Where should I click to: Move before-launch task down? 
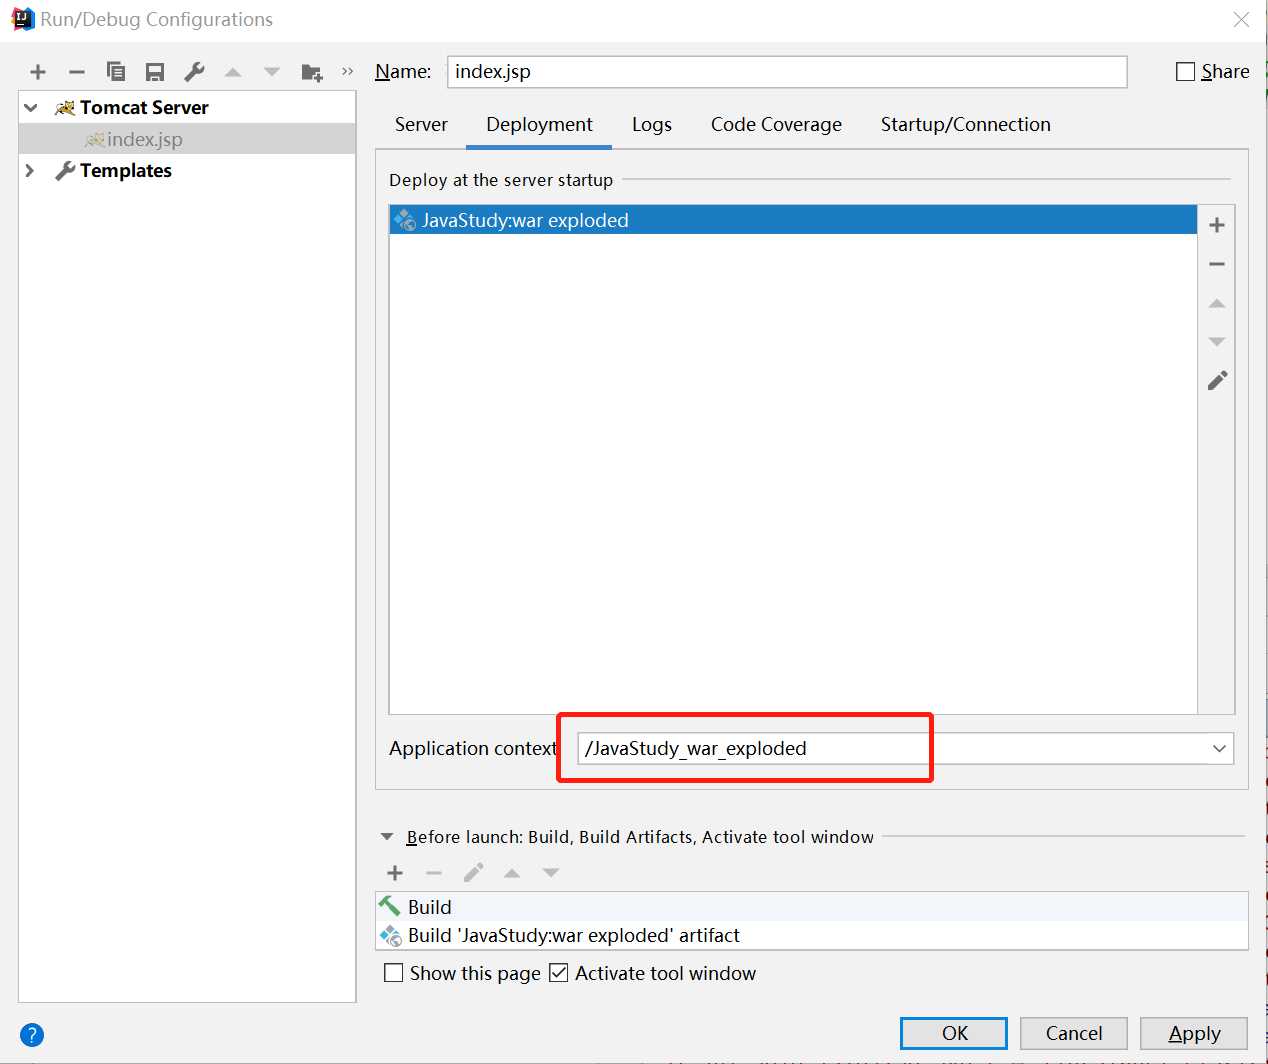[x=551, y=873]
